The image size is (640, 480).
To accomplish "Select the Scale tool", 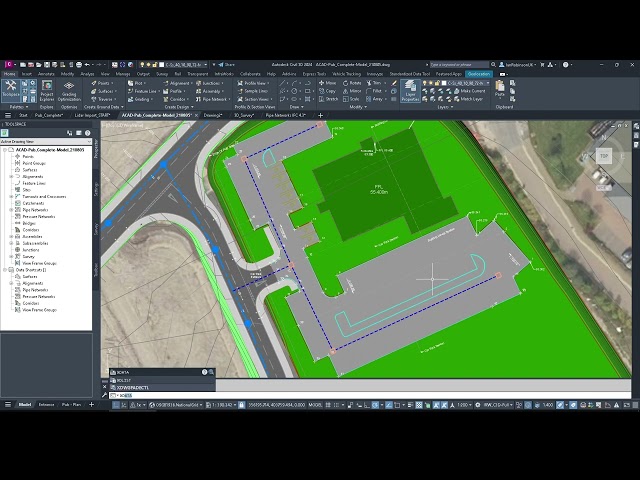I will (x=351, y=99).
